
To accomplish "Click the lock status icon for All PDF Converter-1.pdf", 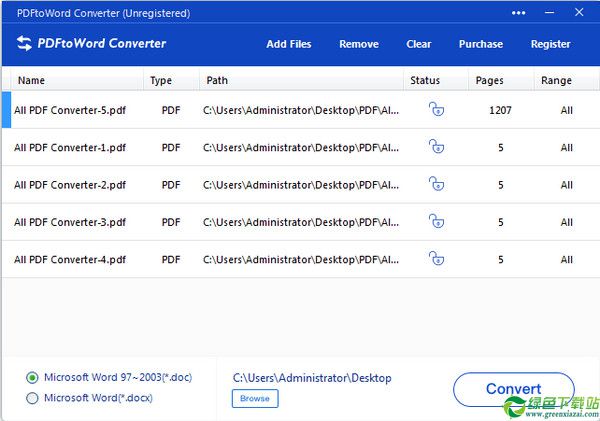I will click(436, 146).
